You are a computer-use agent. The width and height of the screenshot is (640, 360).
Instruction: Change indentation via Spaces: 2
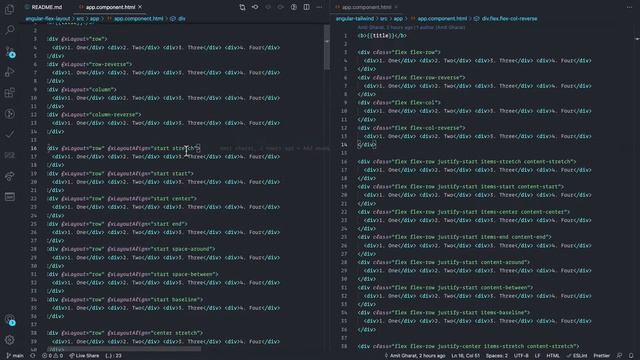(497, 356)
